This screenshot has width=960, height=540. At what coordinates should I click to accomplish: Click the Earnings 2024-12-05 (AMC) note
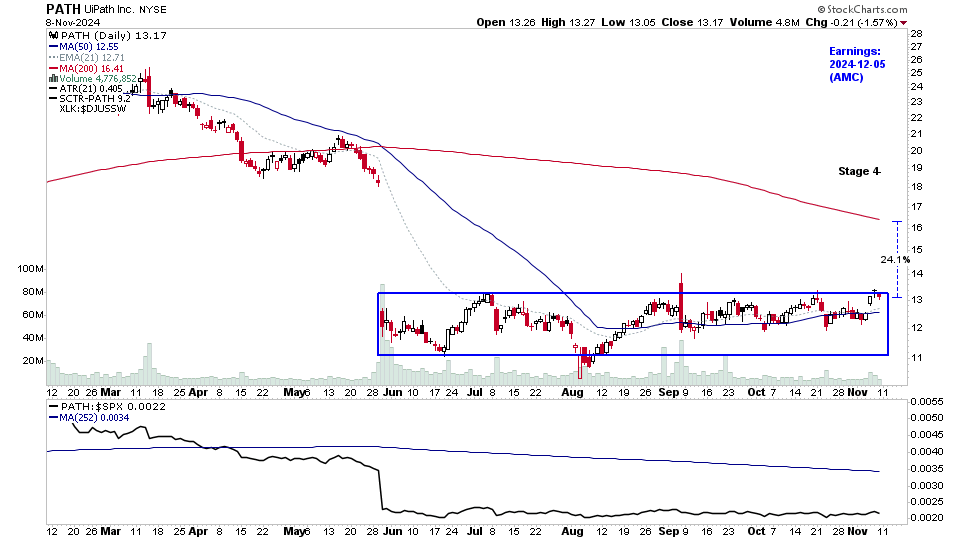pyautogui.click(x=857, y=64)
